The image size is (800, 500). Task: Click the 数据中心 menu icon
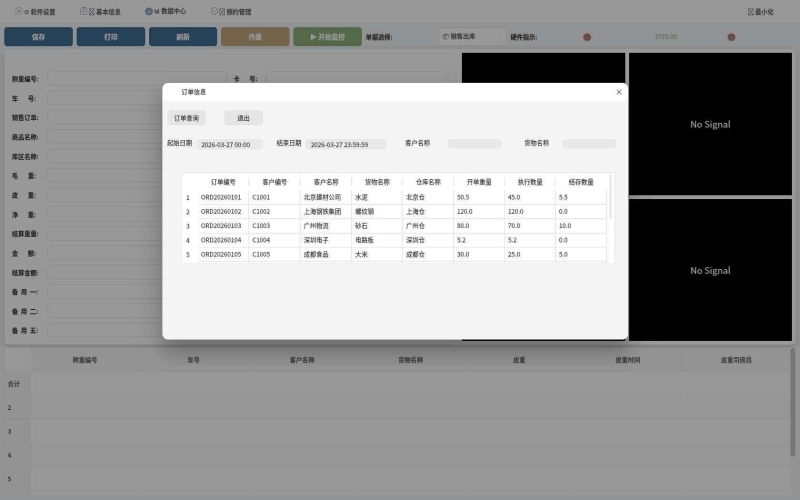tap(149, 12)
